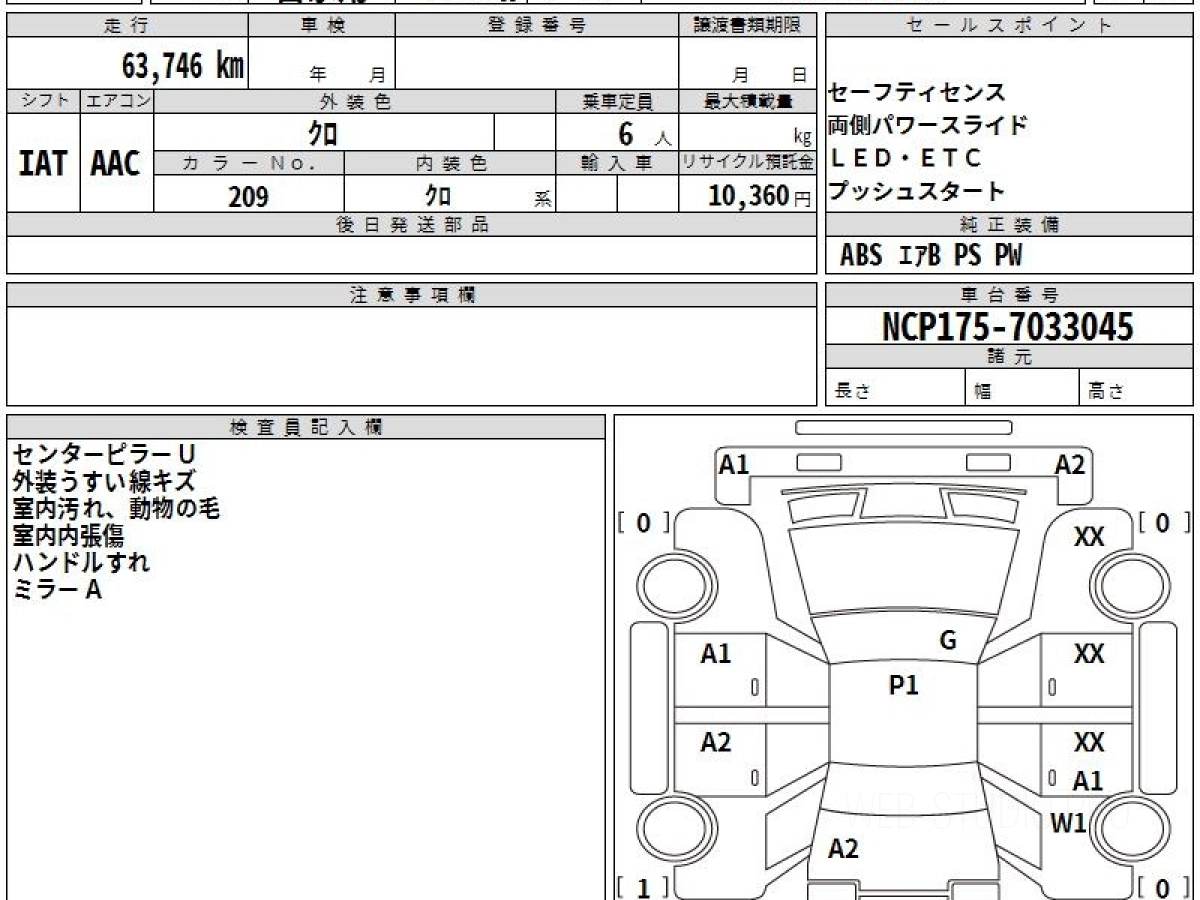This screenshot has height=900, width=1200.
Task: Select the 注意事項欄 header bar
Action: coord(411,295)
